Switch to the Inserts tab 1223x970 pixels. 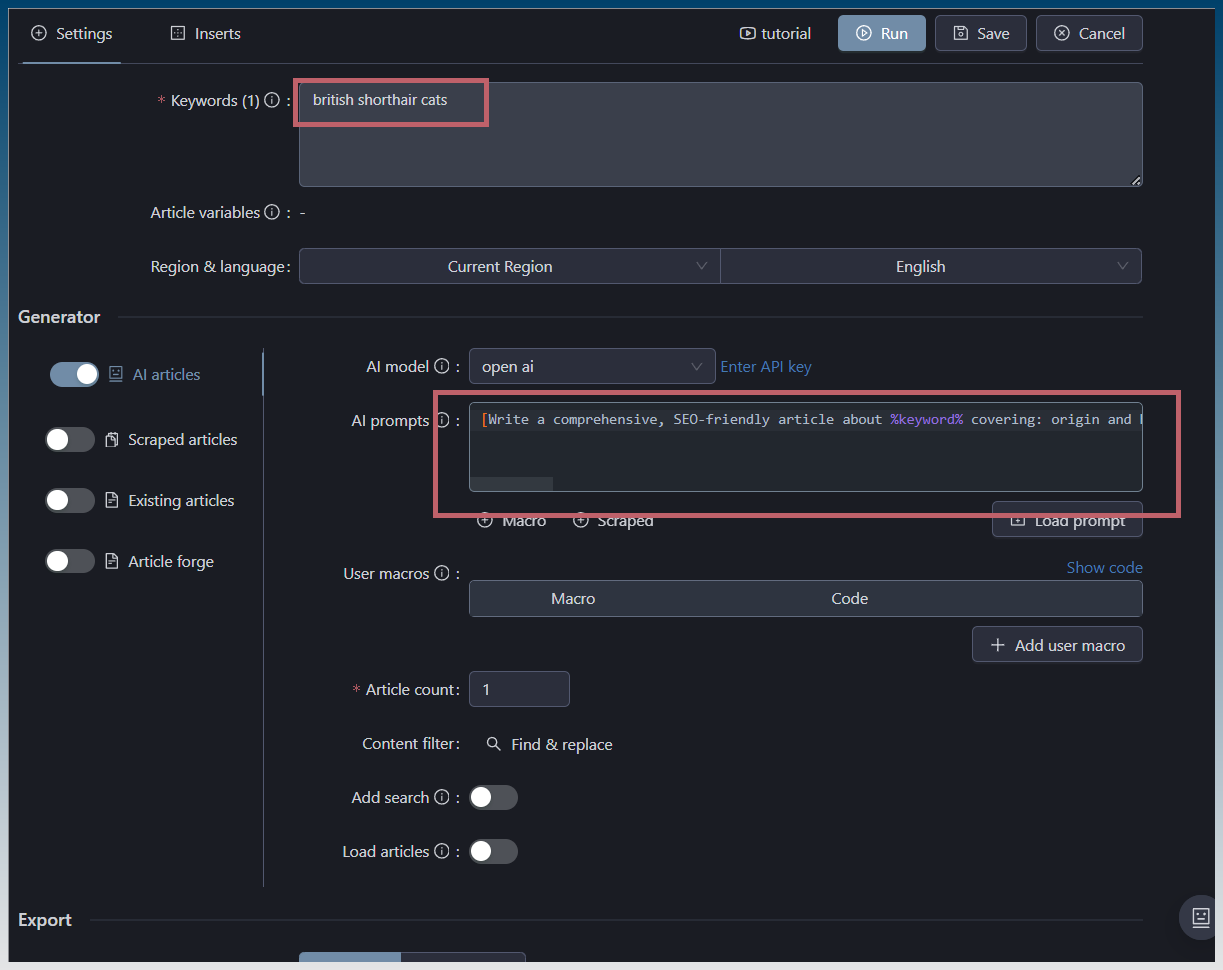click(x=205, y=34)
